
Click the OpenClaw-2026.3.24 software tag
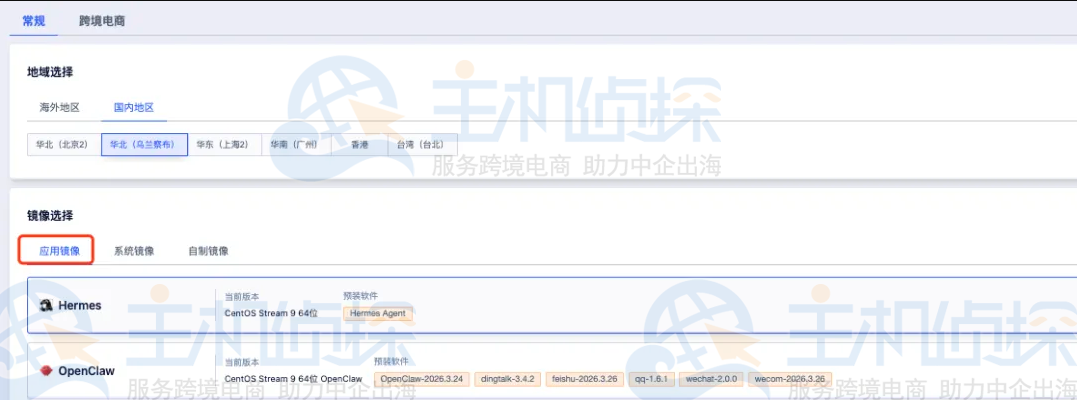422,379
